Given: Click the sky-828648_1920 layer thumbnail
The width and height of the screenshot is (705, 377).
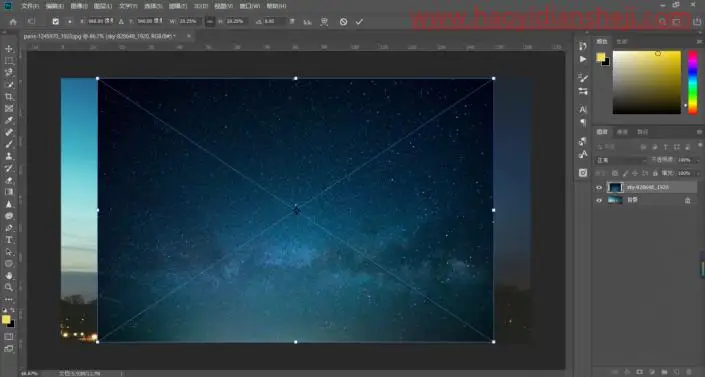Looking at the screenshot, I should 615,188.
